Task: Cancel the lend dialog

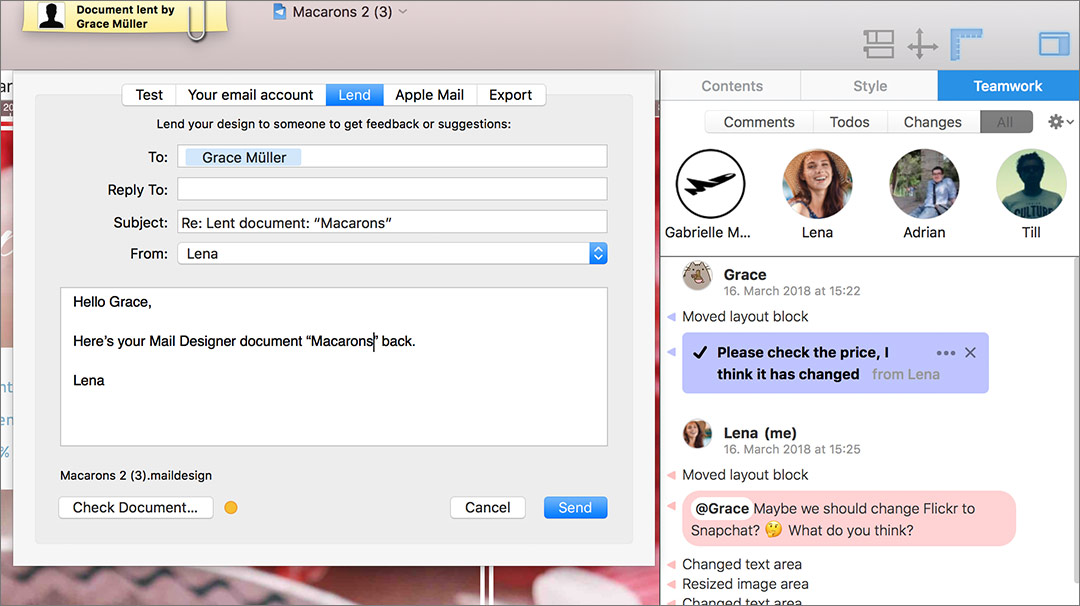Action: tap(488, 508)
